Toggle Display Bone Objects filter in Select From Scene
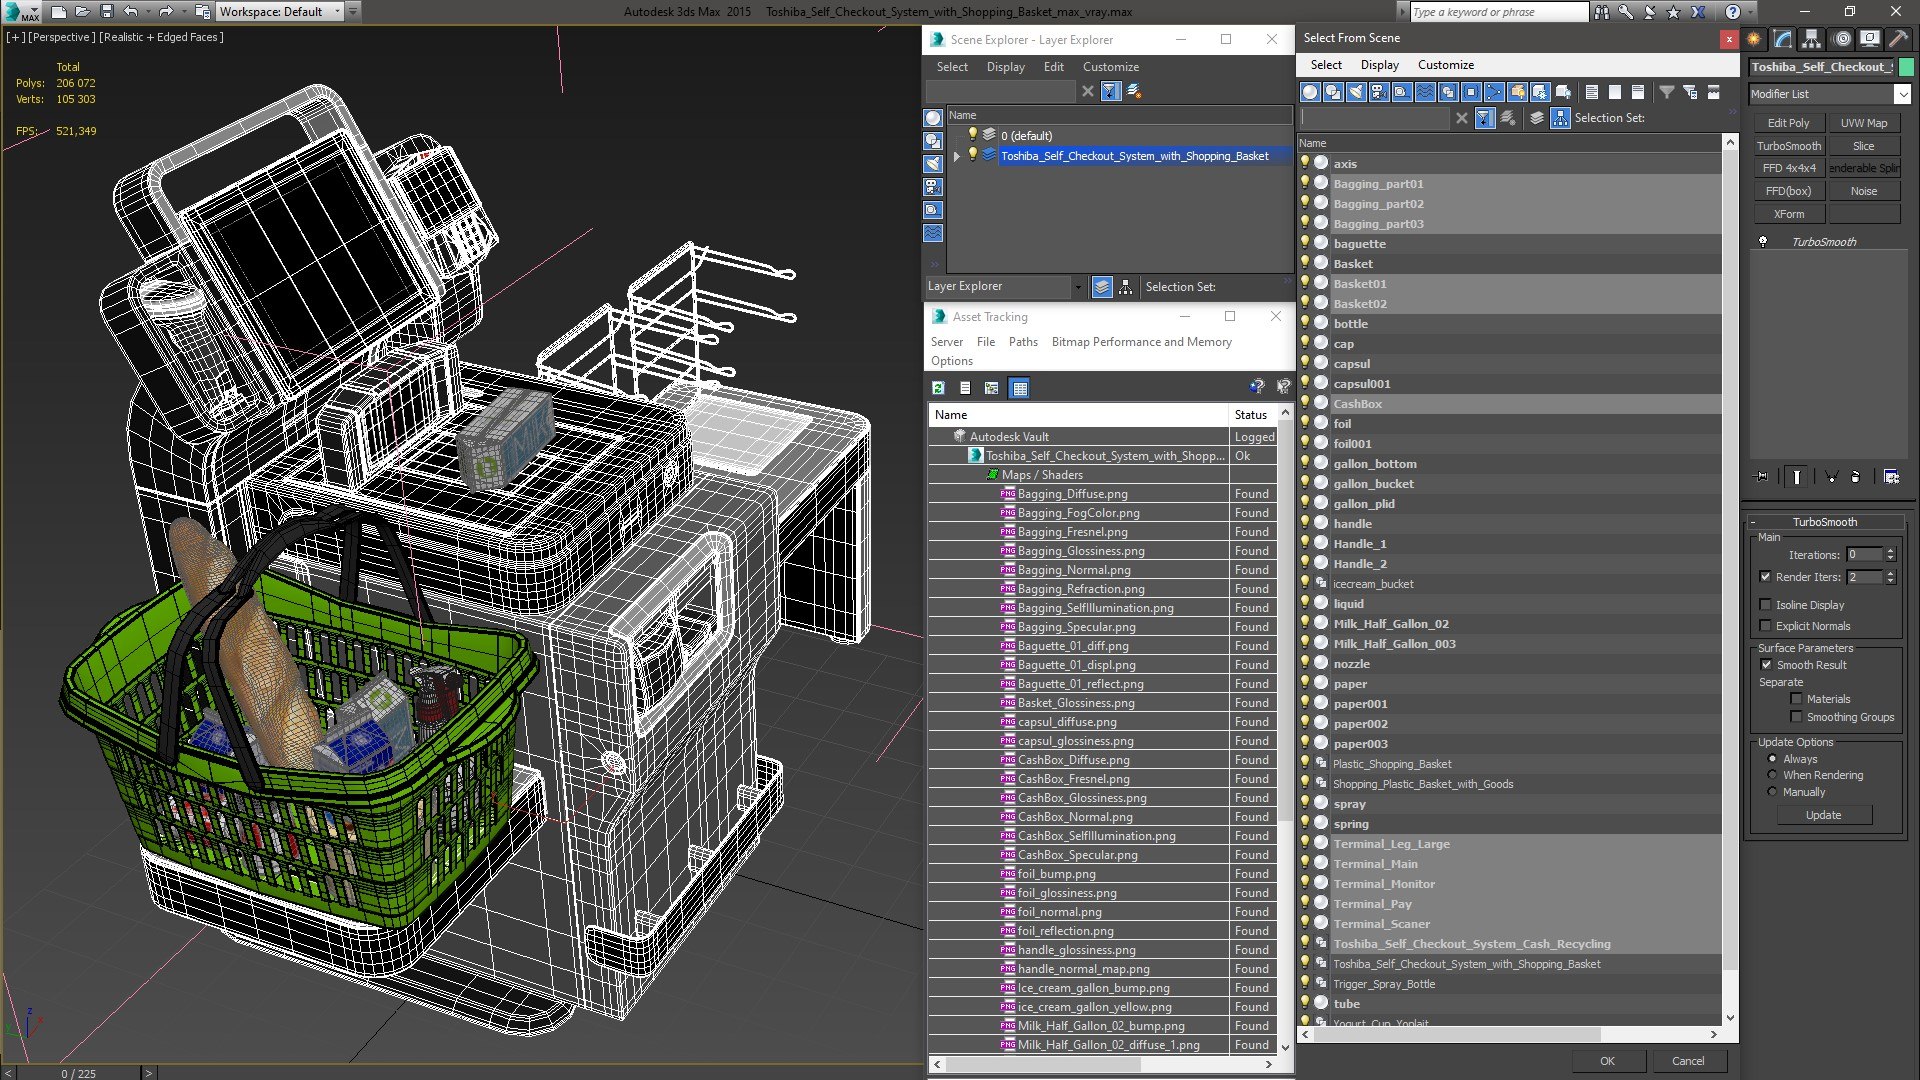Image resolution: width=1920 pixels, height=1080 pixels. coord(1494,92)
